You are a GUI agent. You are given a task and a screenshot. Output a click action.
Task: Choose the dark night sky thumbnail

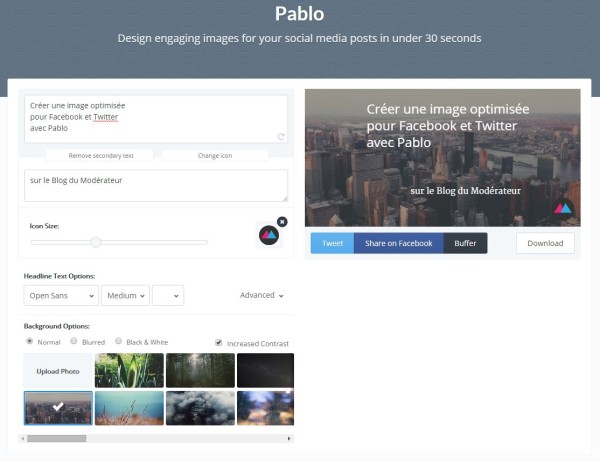[266, 371]
